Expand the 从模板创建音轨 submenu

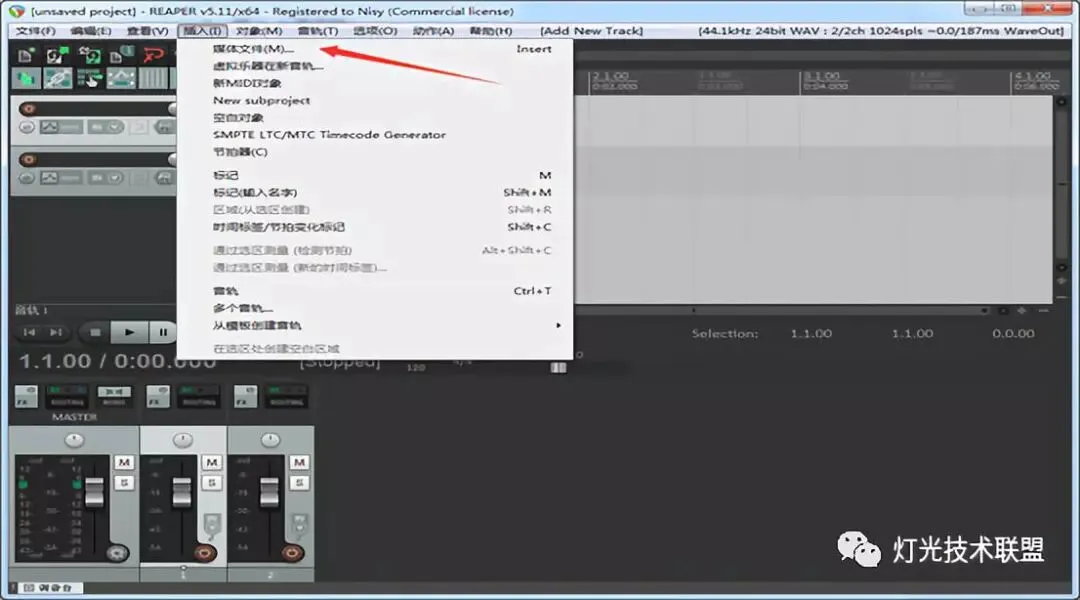tap(375, 325)
